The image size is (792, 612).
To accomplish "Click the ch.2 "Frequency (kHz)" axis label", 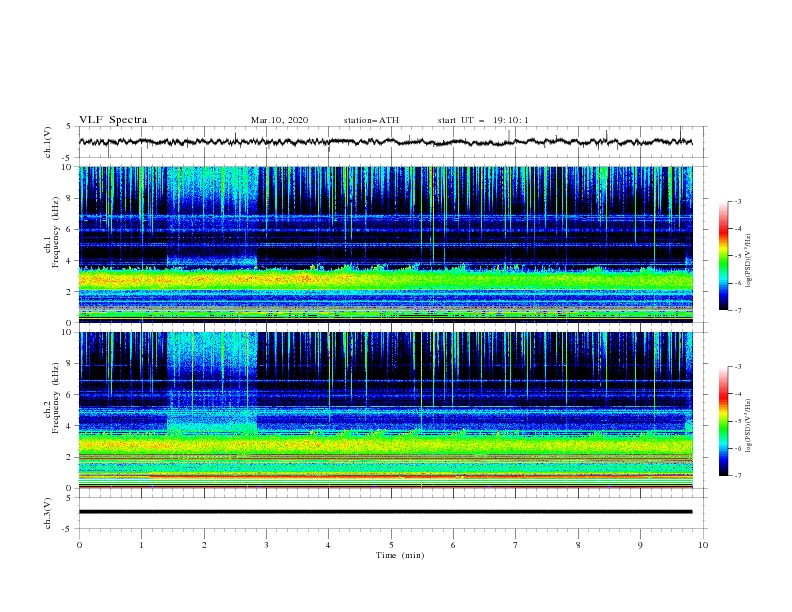I will [x=57, y=398].
